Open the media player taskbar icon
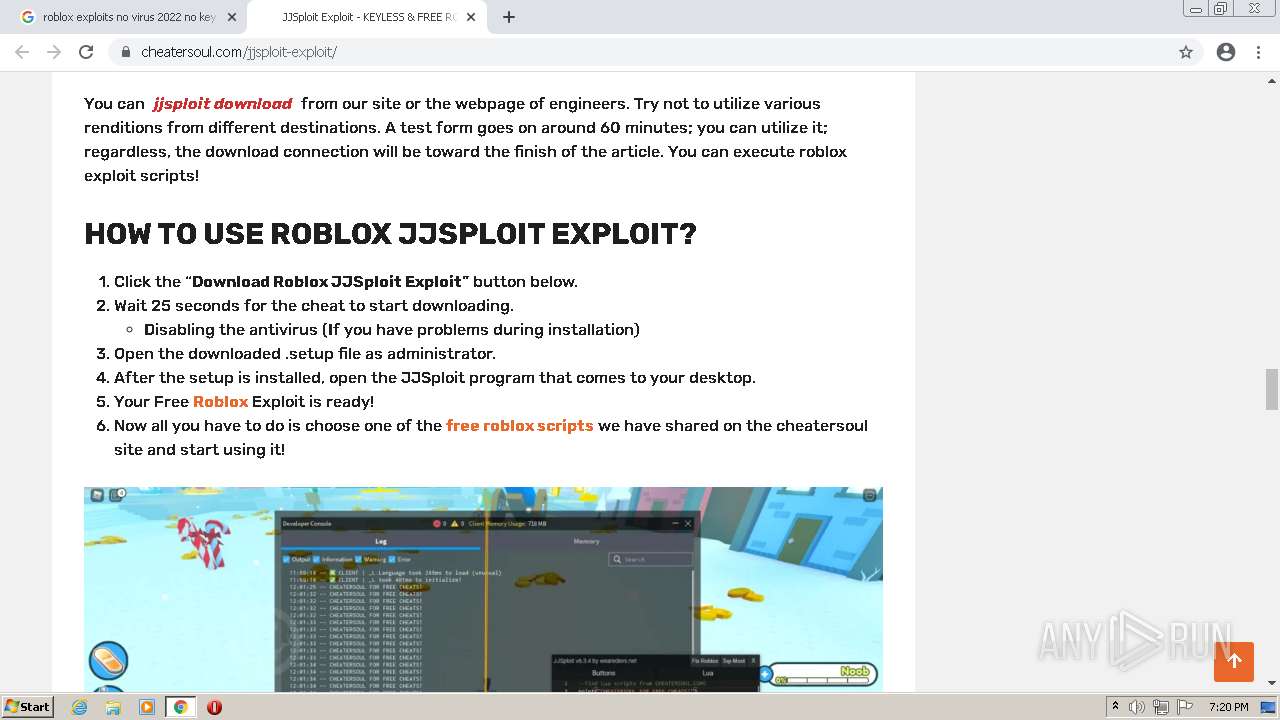Viewport: 1280px width, 720px height. point(147,707)
